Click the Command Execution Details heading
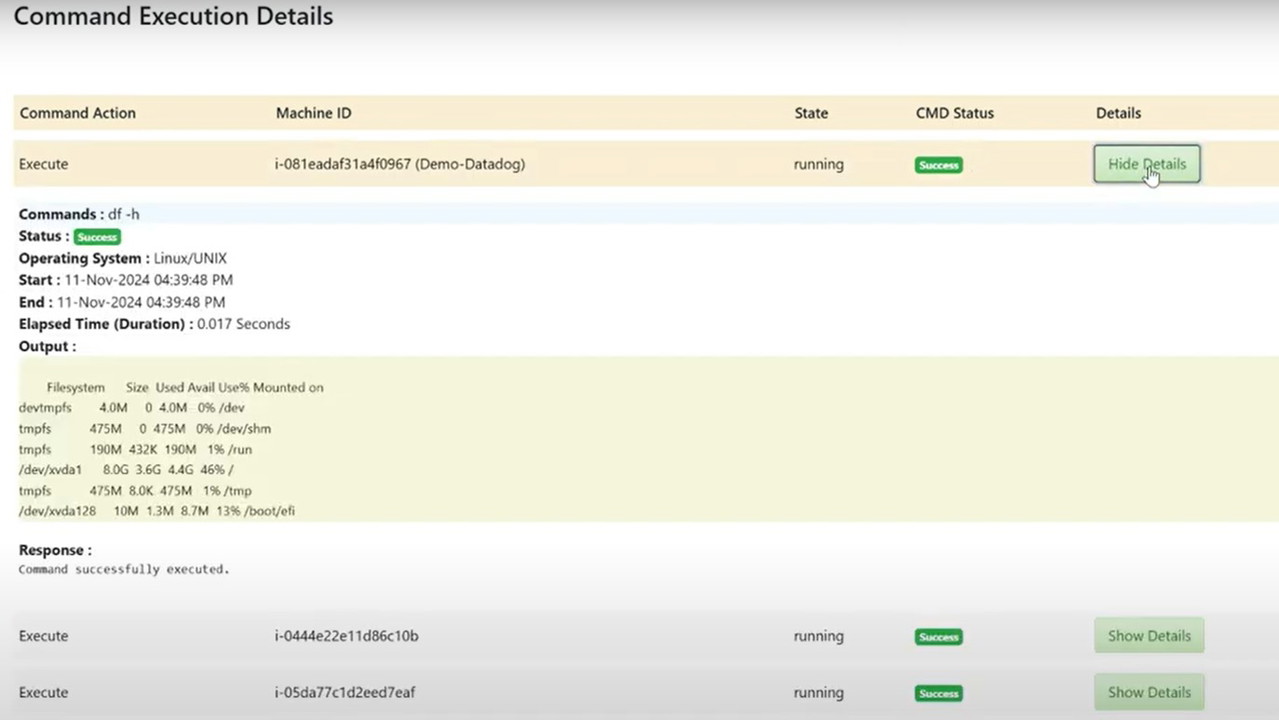 click(173, 17)
